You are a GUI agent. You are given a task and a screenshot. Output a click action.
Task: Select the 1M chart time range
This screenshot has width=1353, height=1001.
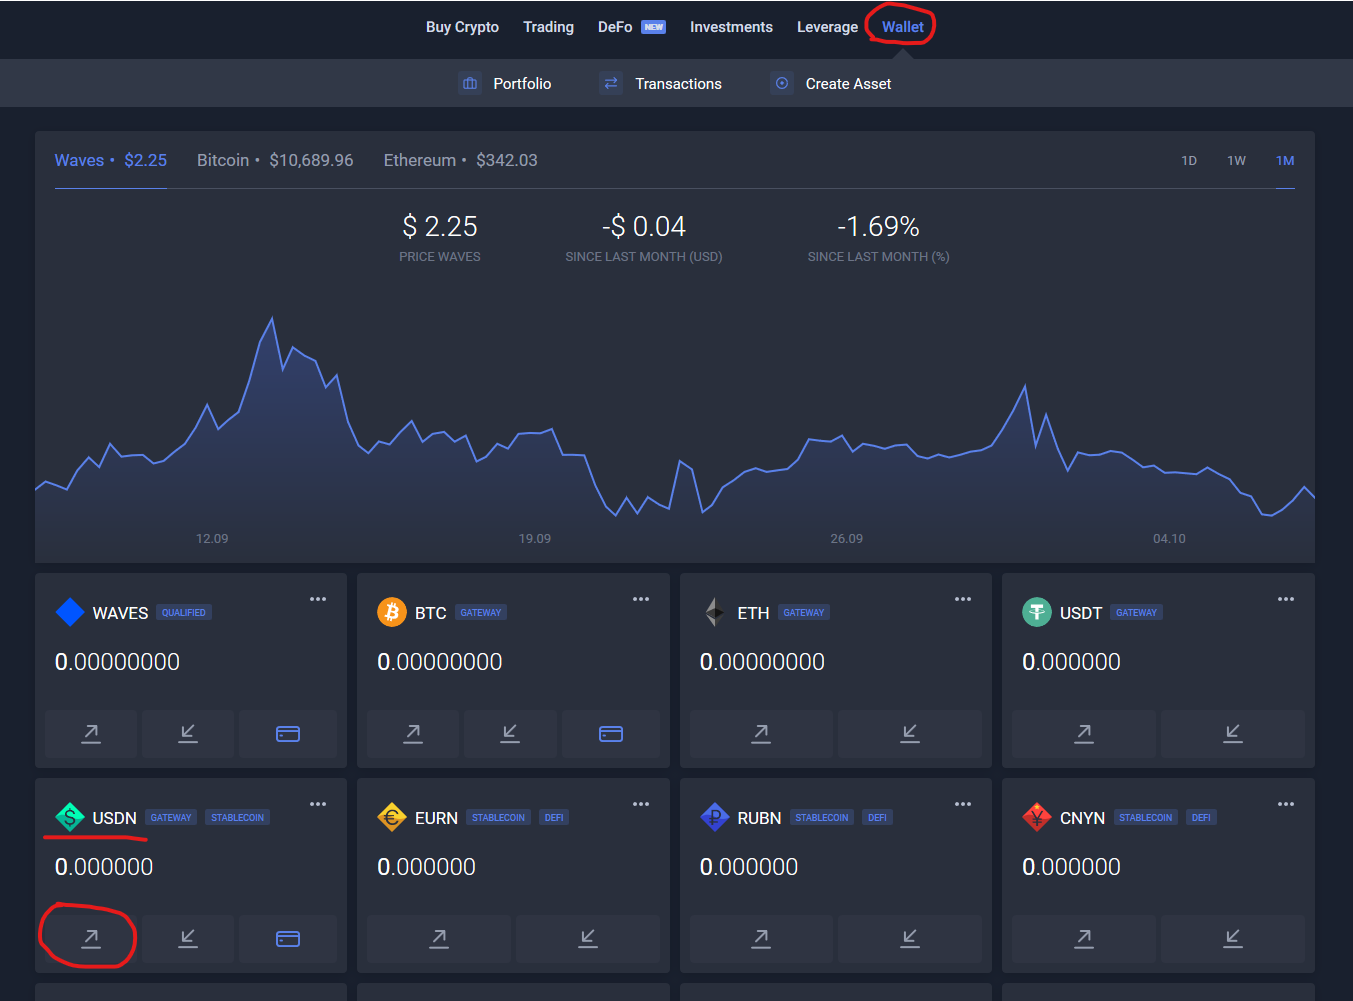(1285, 161)
